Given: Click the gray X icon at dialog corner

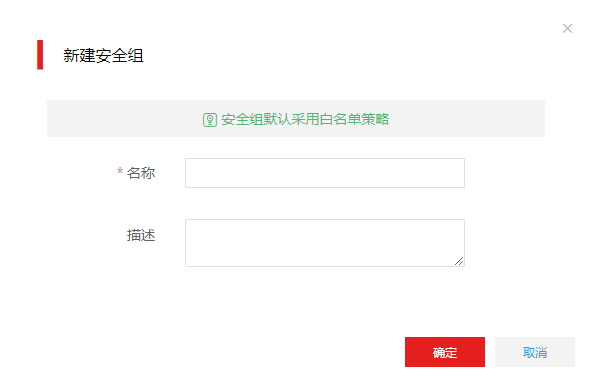Looking at the screenshot, I should pyautogui.click(x=567, y=28).
